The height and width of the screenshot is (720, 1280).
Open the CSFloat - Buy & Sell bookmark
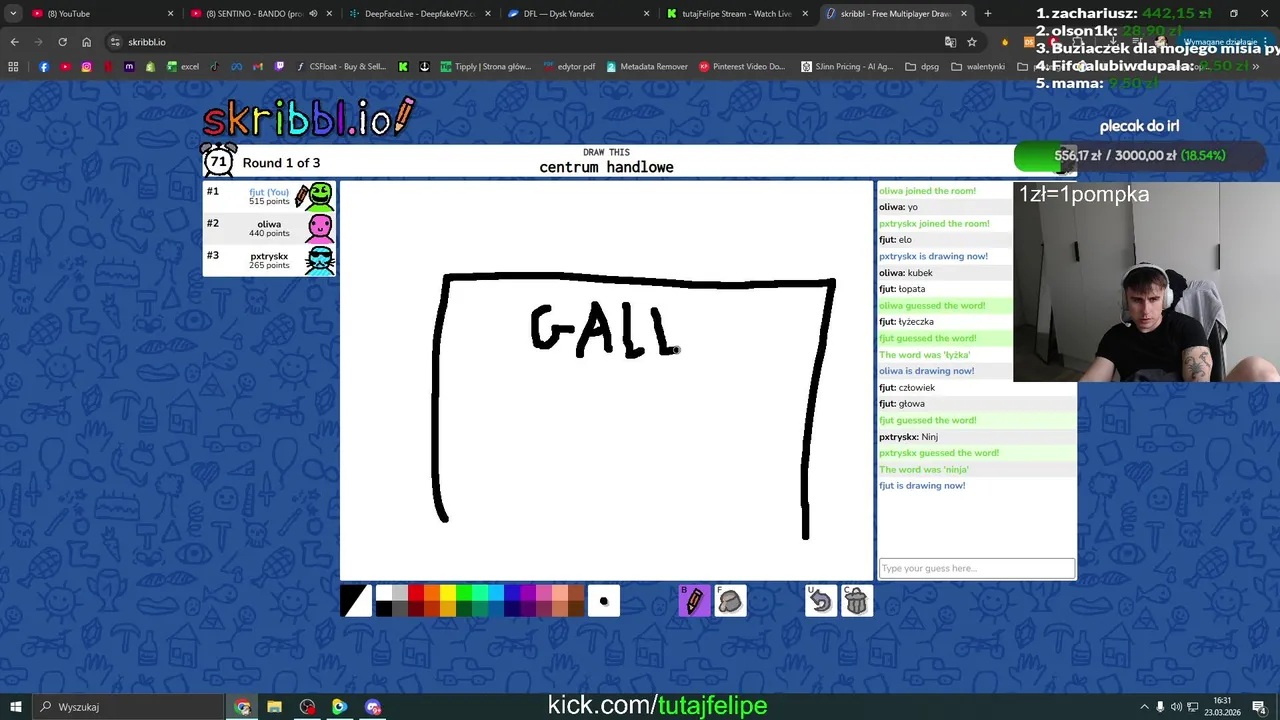(x=341, y=67)
